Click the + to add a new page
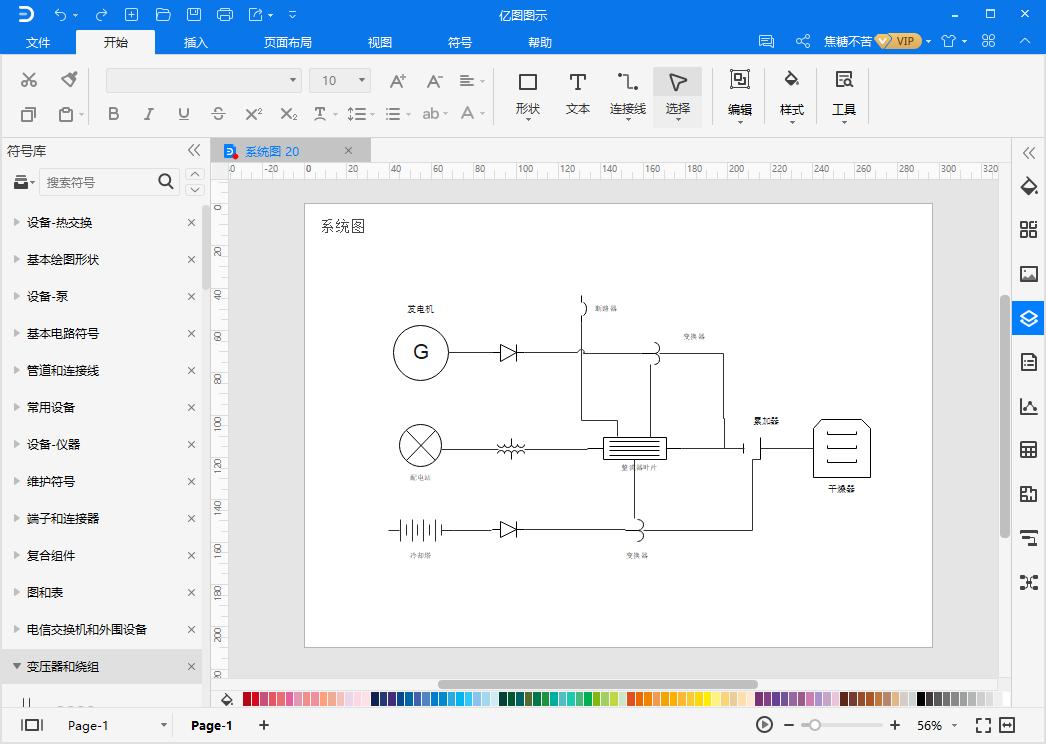This screenshot has width=1046, height=744. coord(263,725)
